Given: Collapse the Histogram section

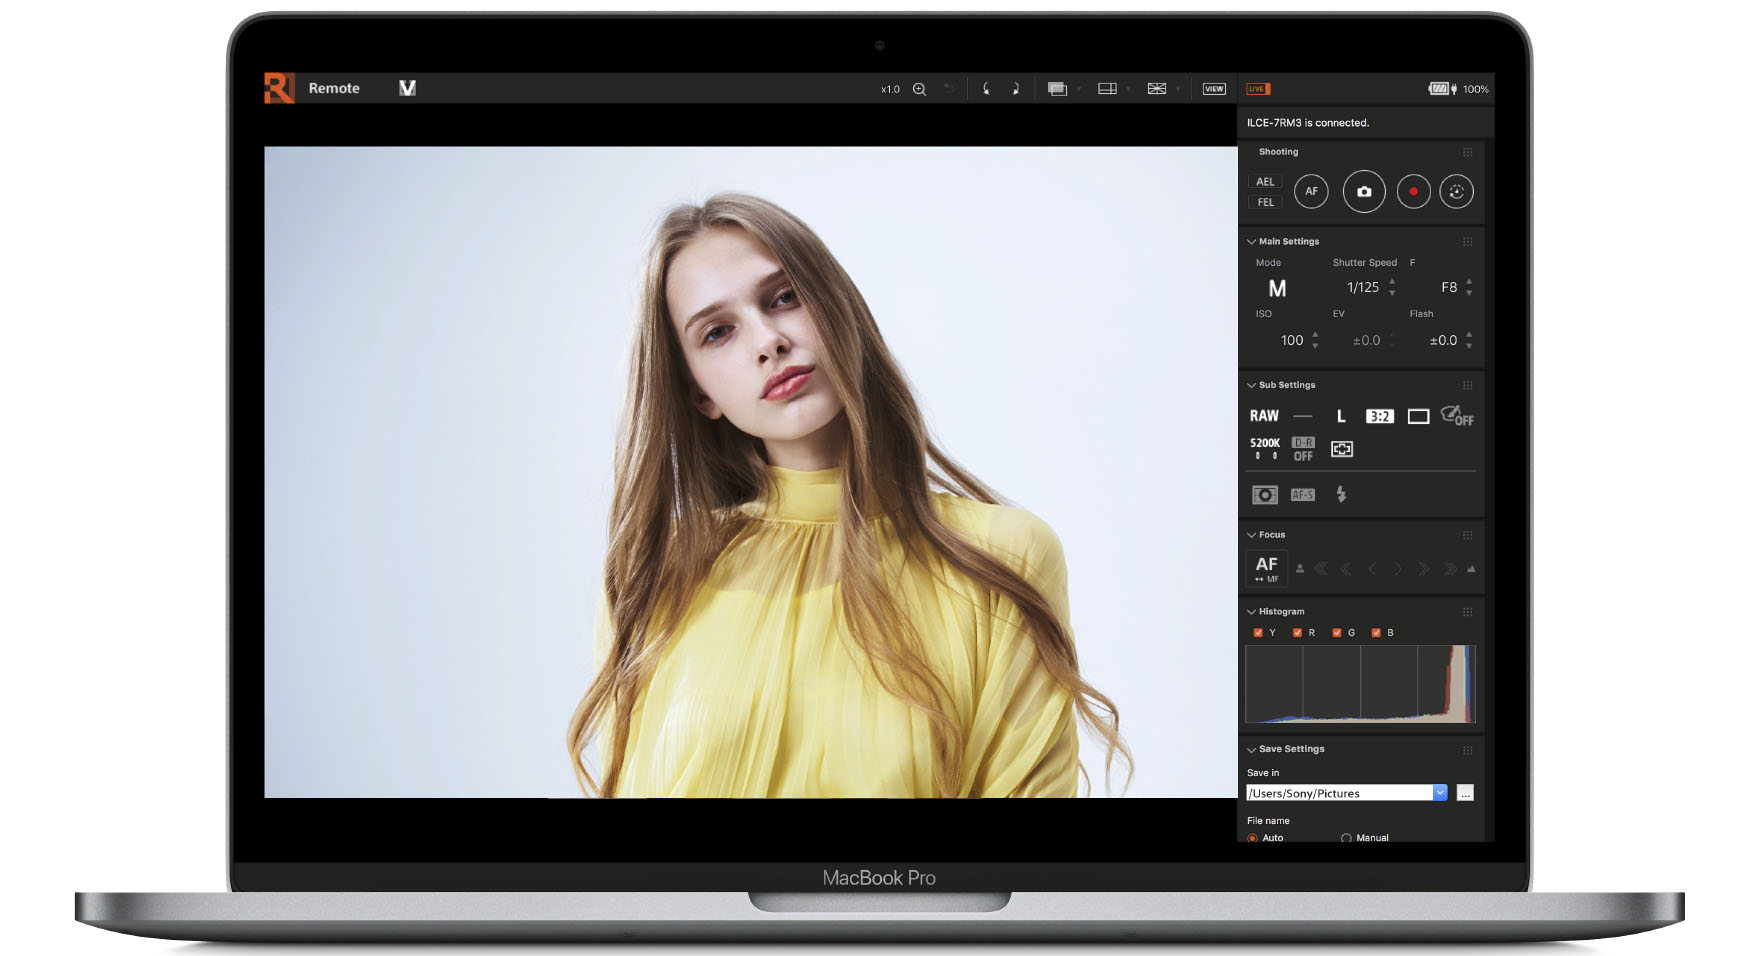Looking at the screenshot, I should tap(1251, 612).
